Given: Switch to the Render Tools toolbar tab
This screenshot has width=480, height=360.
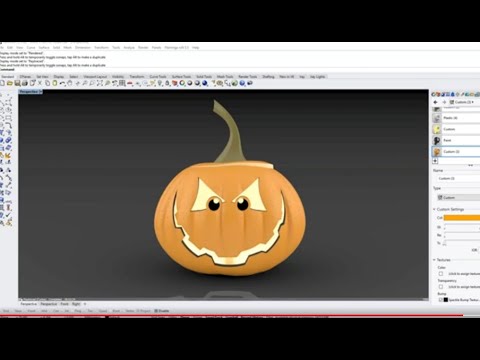Looking at the screenshot, I should point(248,77).
